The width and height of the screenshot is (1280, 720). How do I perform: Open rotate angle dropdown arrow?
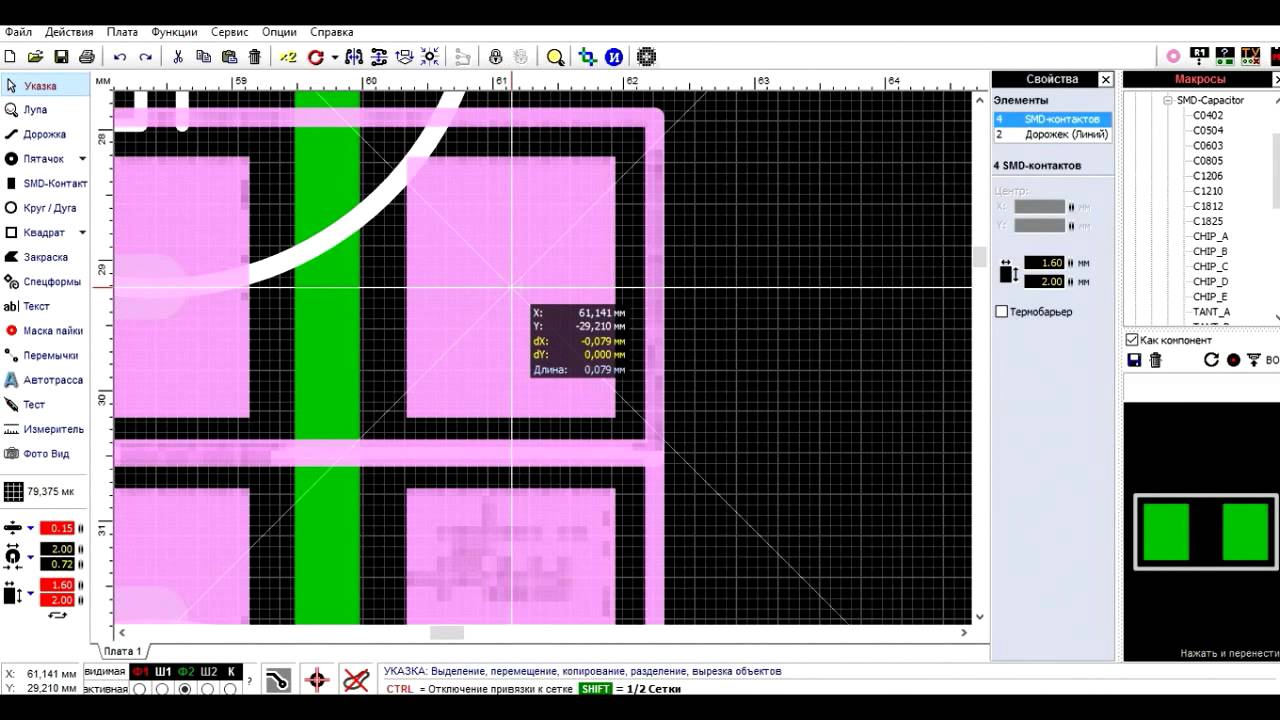(x=334, y=58)
